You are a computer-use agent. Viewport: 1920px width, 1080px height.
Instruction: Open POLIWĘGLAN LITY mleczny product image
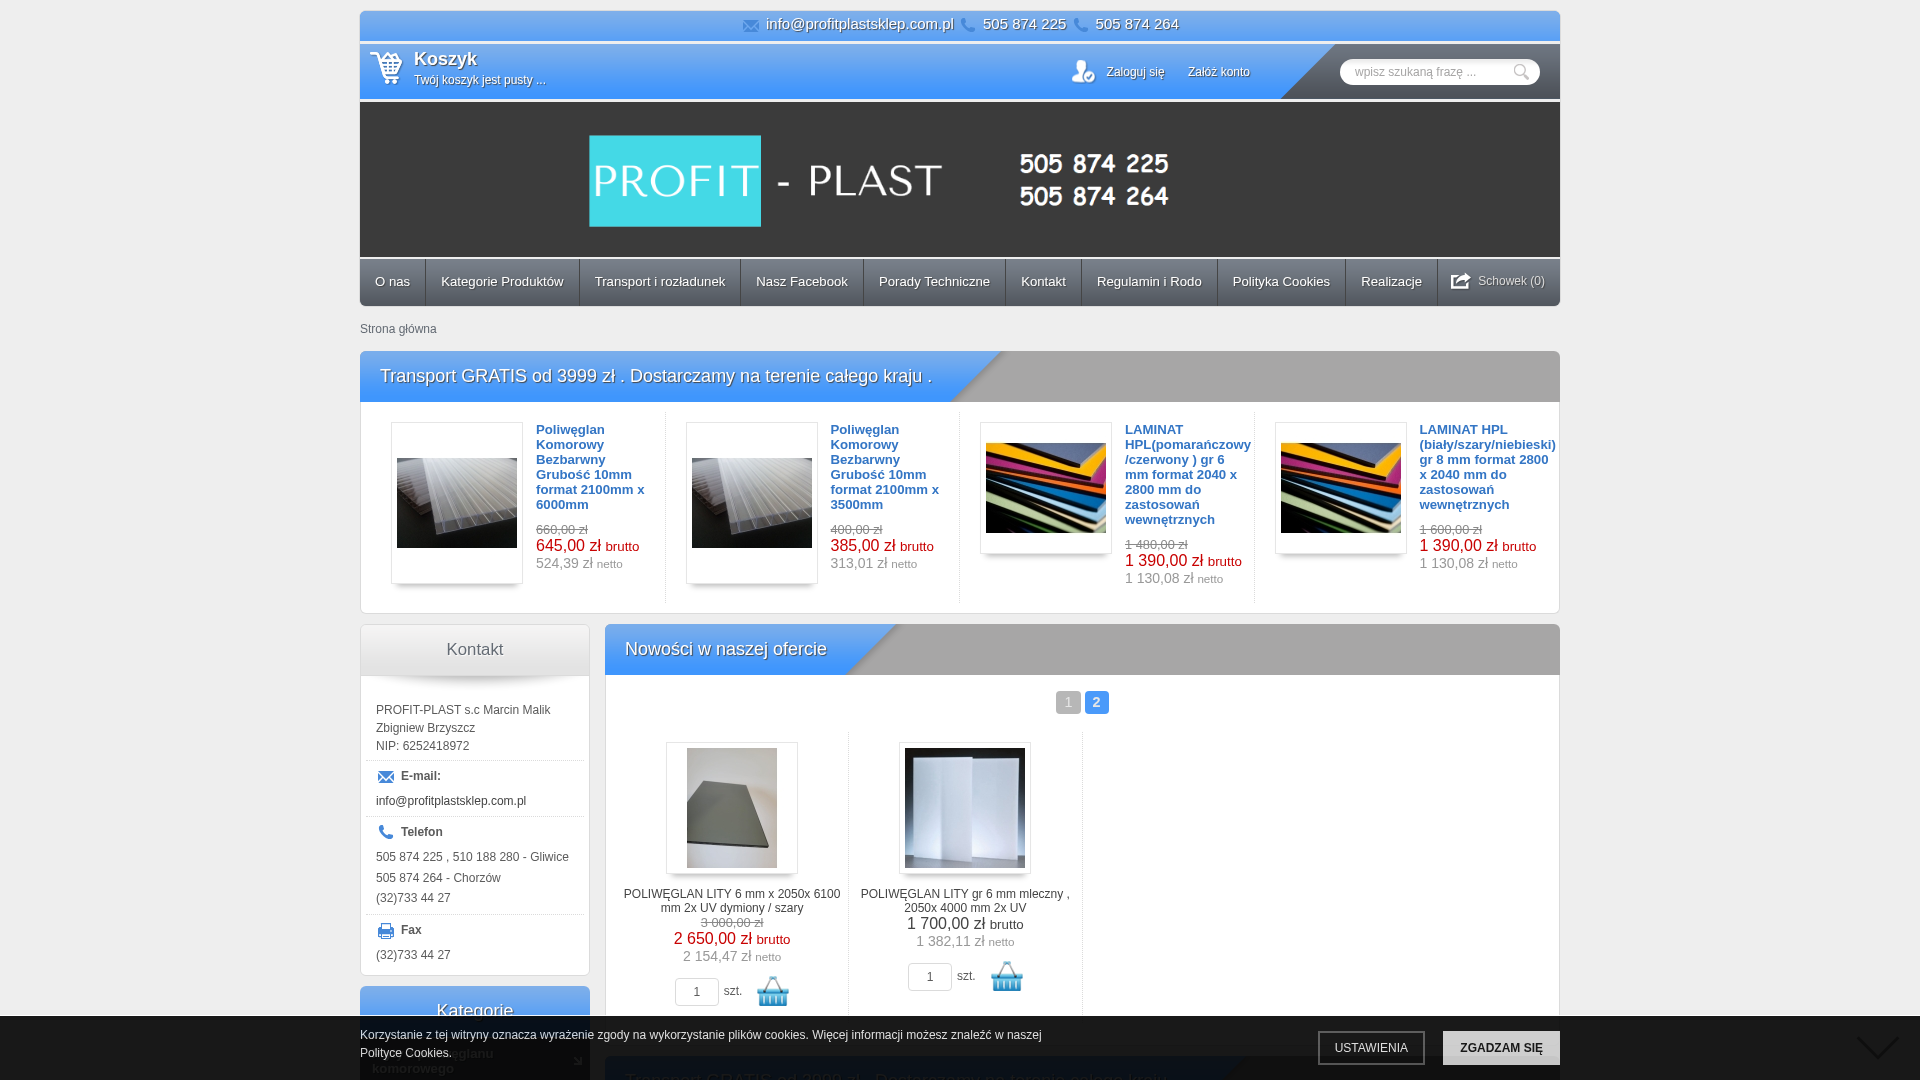pos(965,808)
